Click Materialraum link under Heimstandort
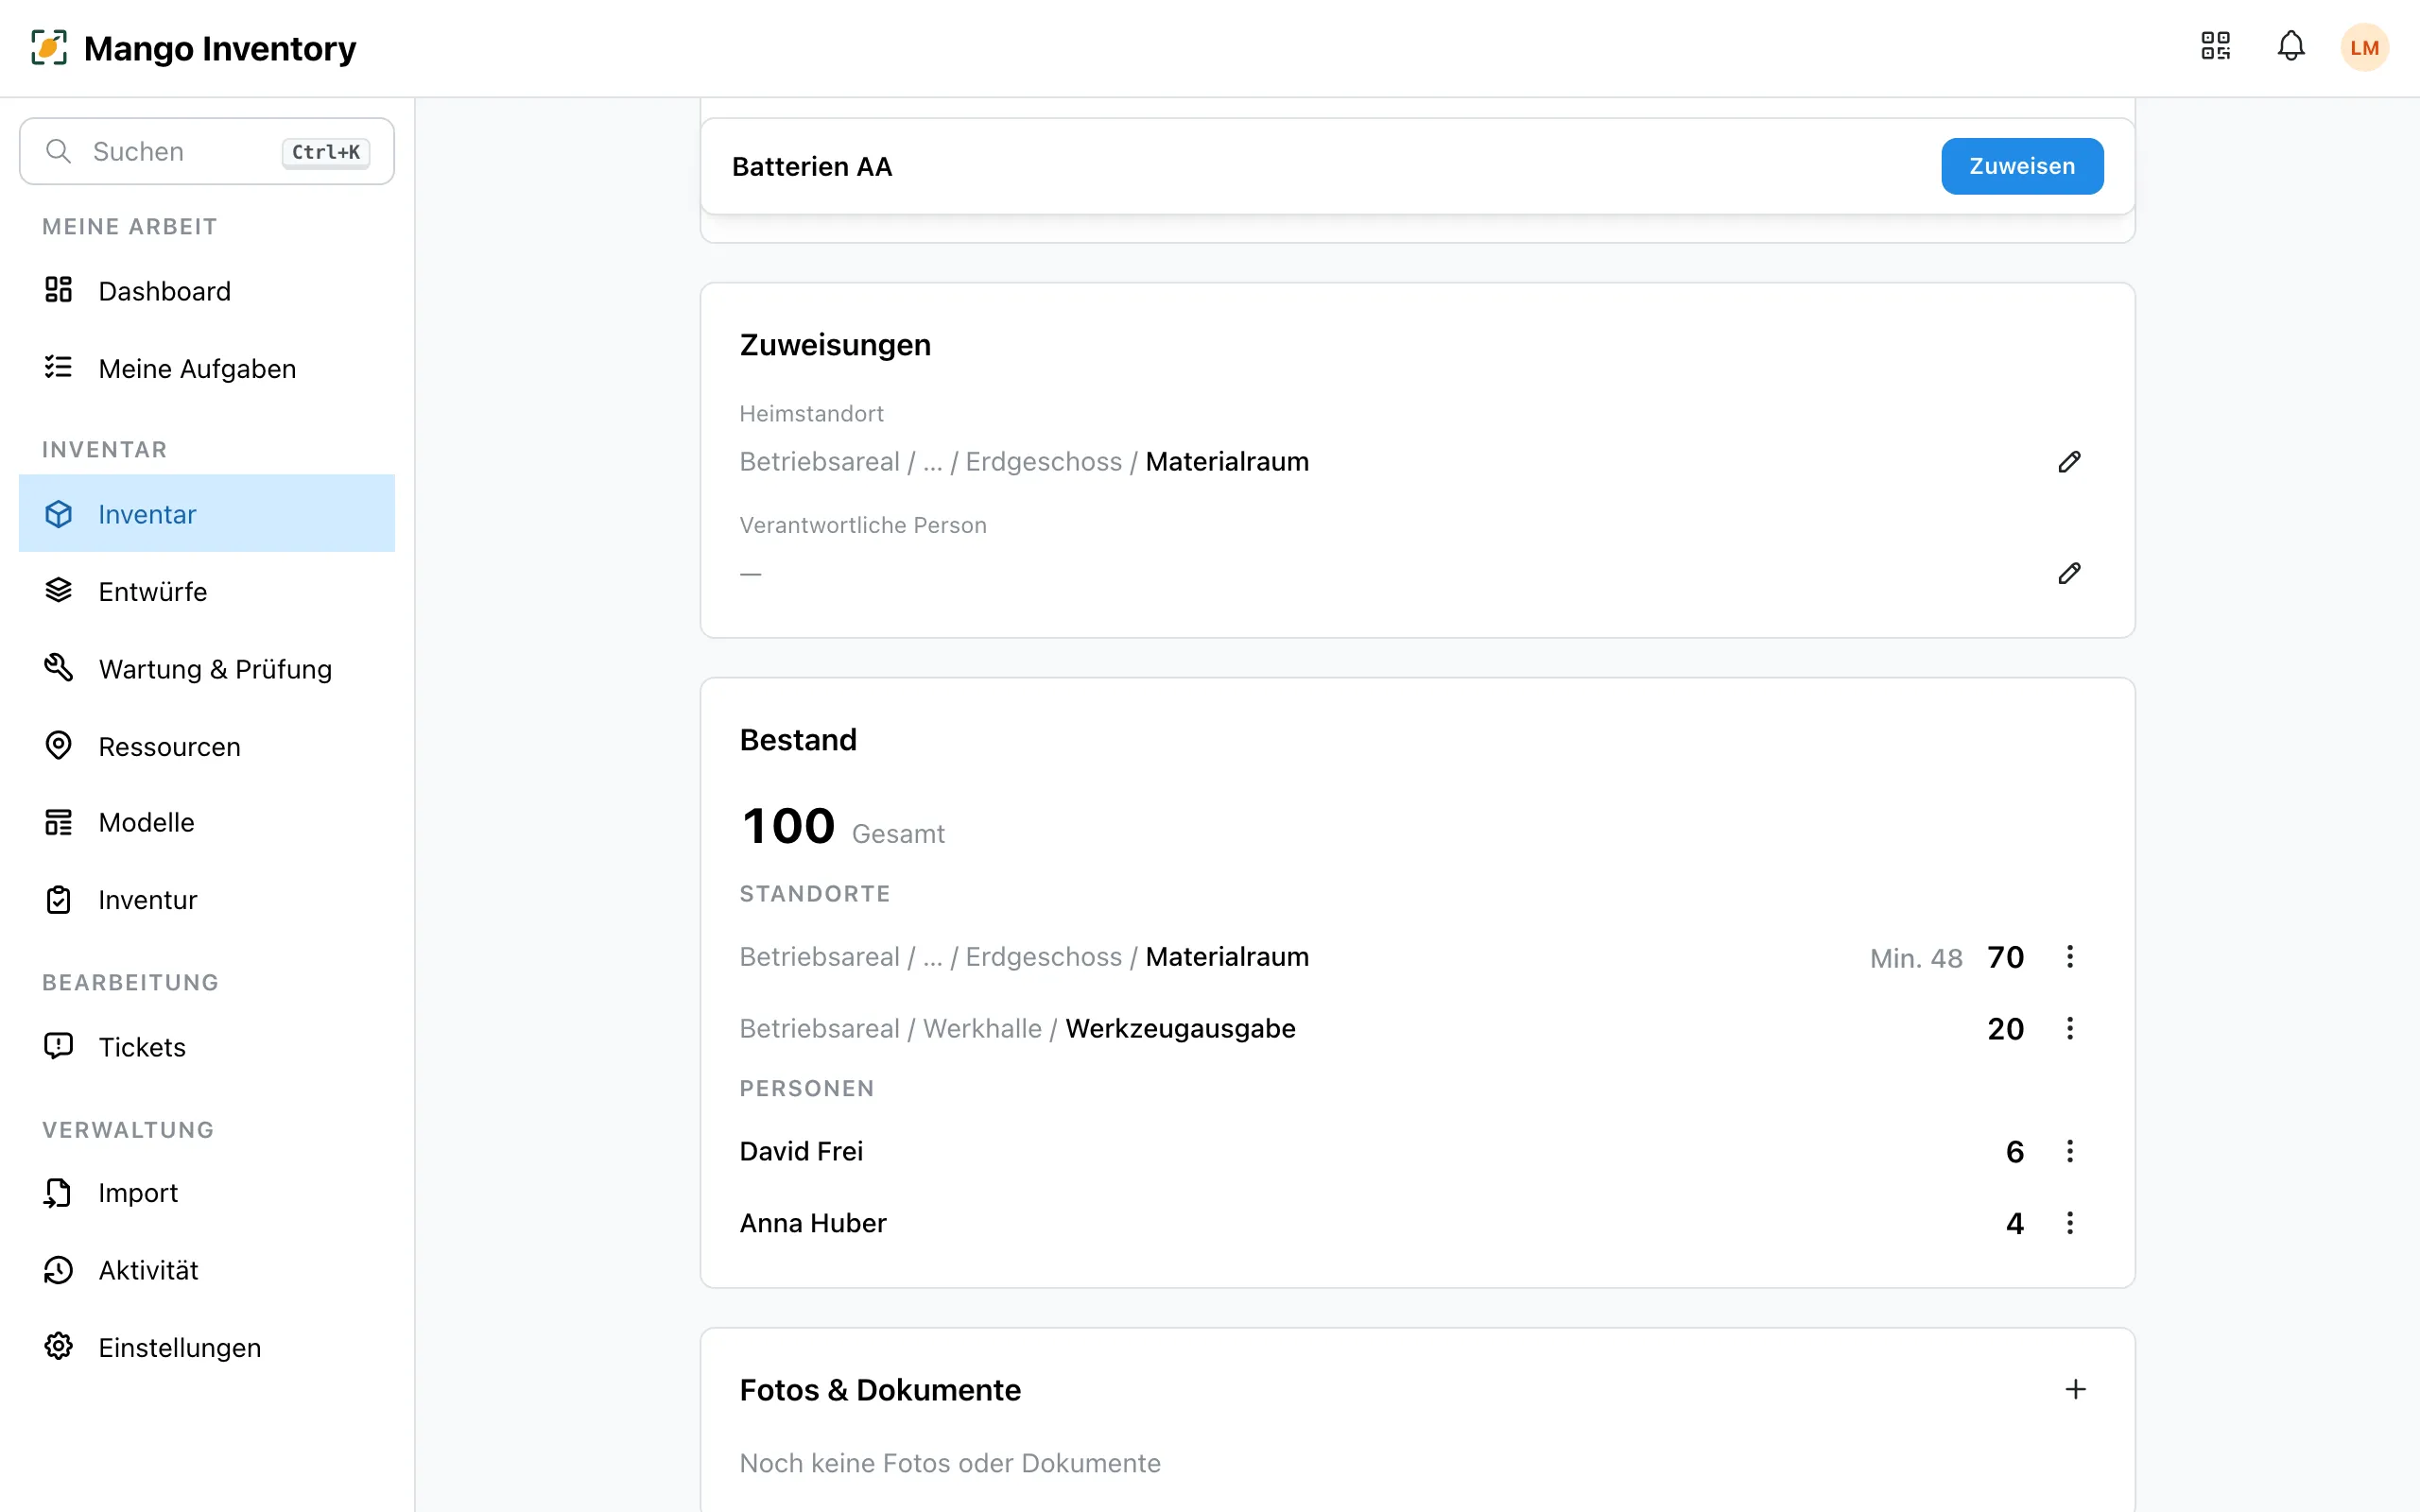 [x=1227, y=462]
